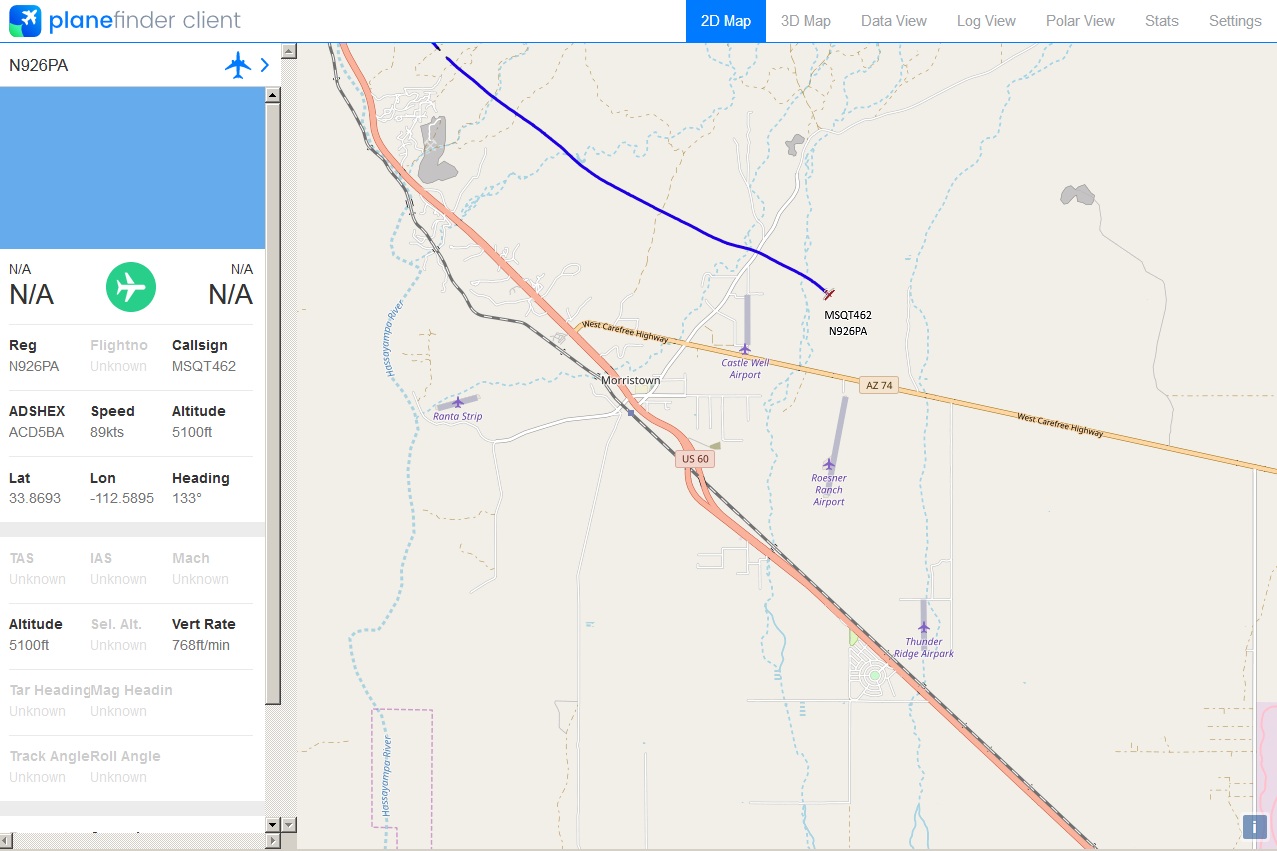Click the Castle Well Airport label
Viewport: 1277px width, 851px height.
[x=745, y=369]
